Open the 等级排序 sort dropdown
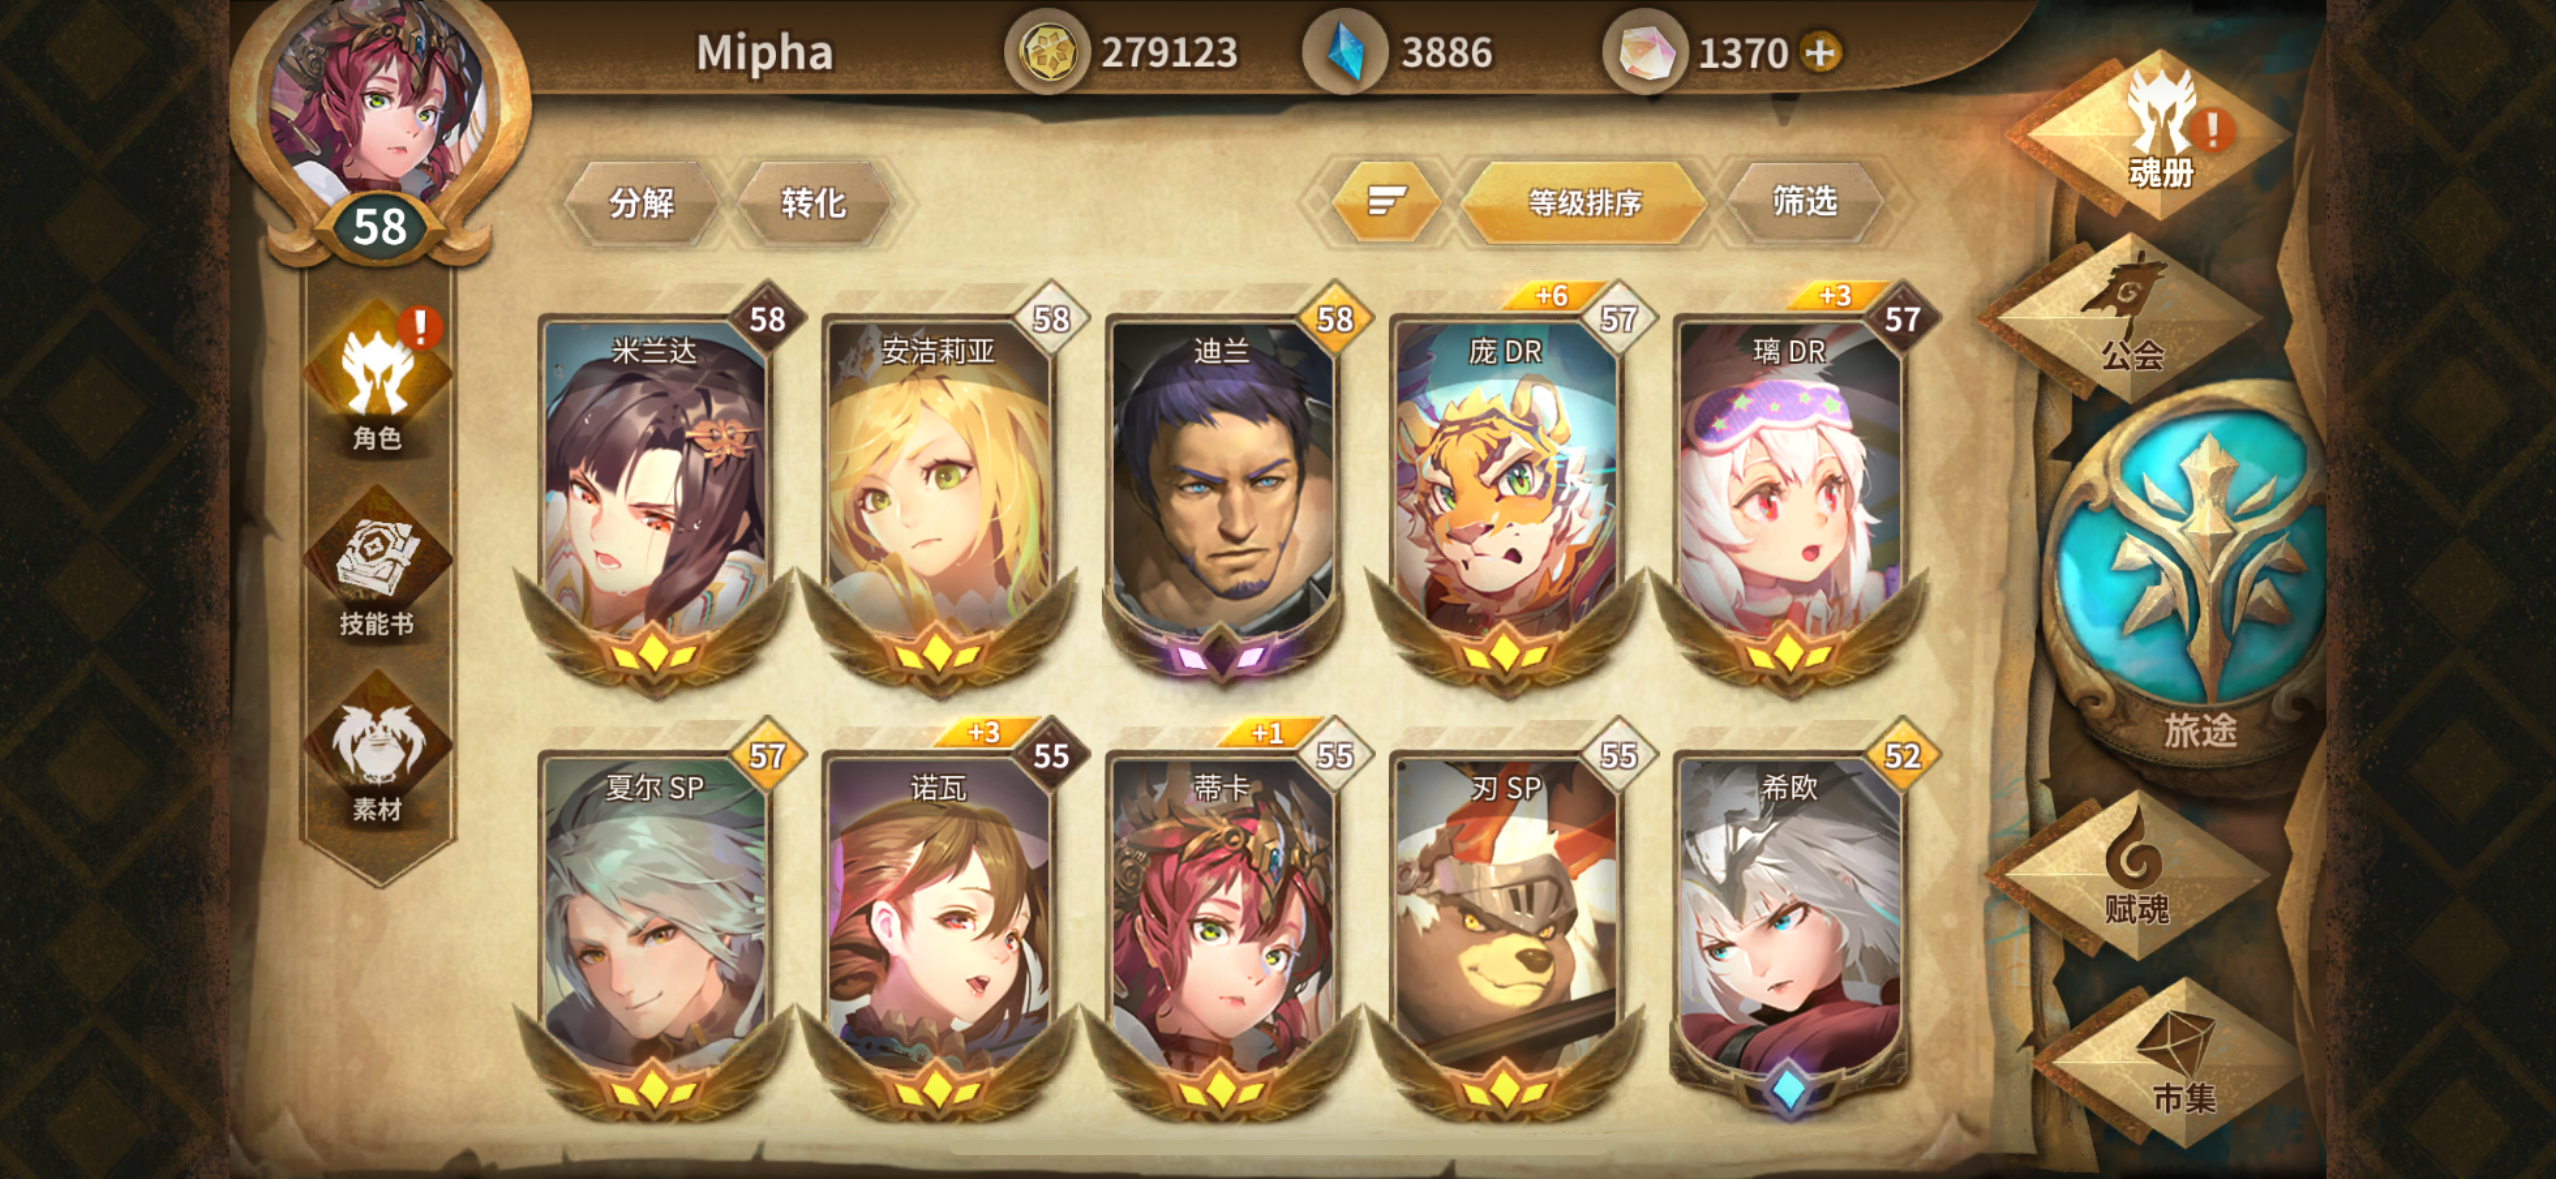This screenshot has height=1179, width=2556. 1584,203
